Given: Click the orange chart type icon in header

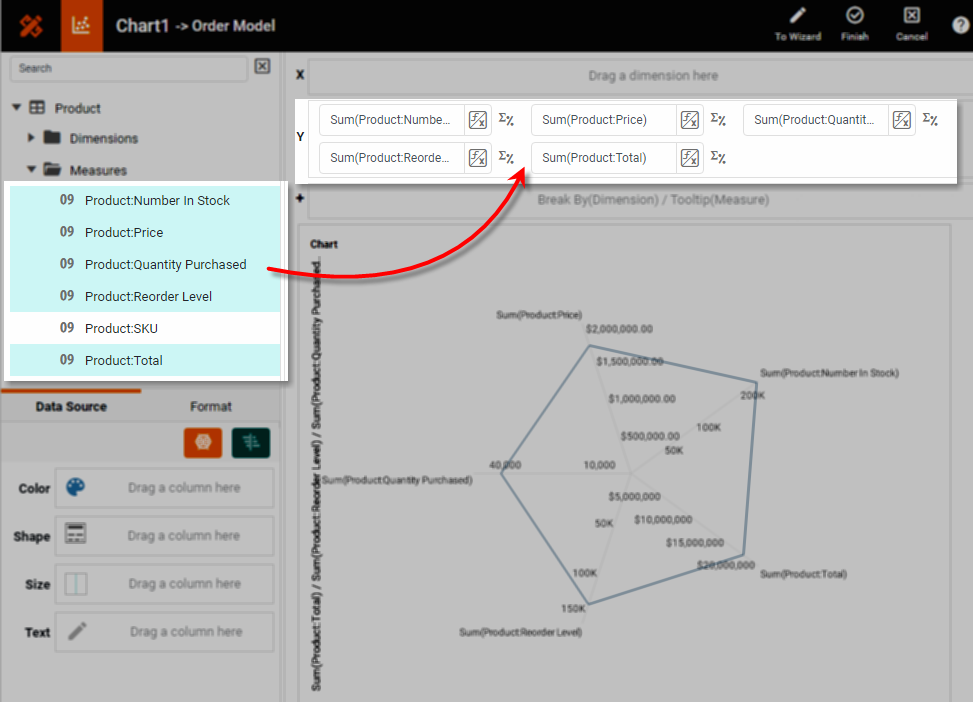Looking at the screenshot, I should point(81,26).
